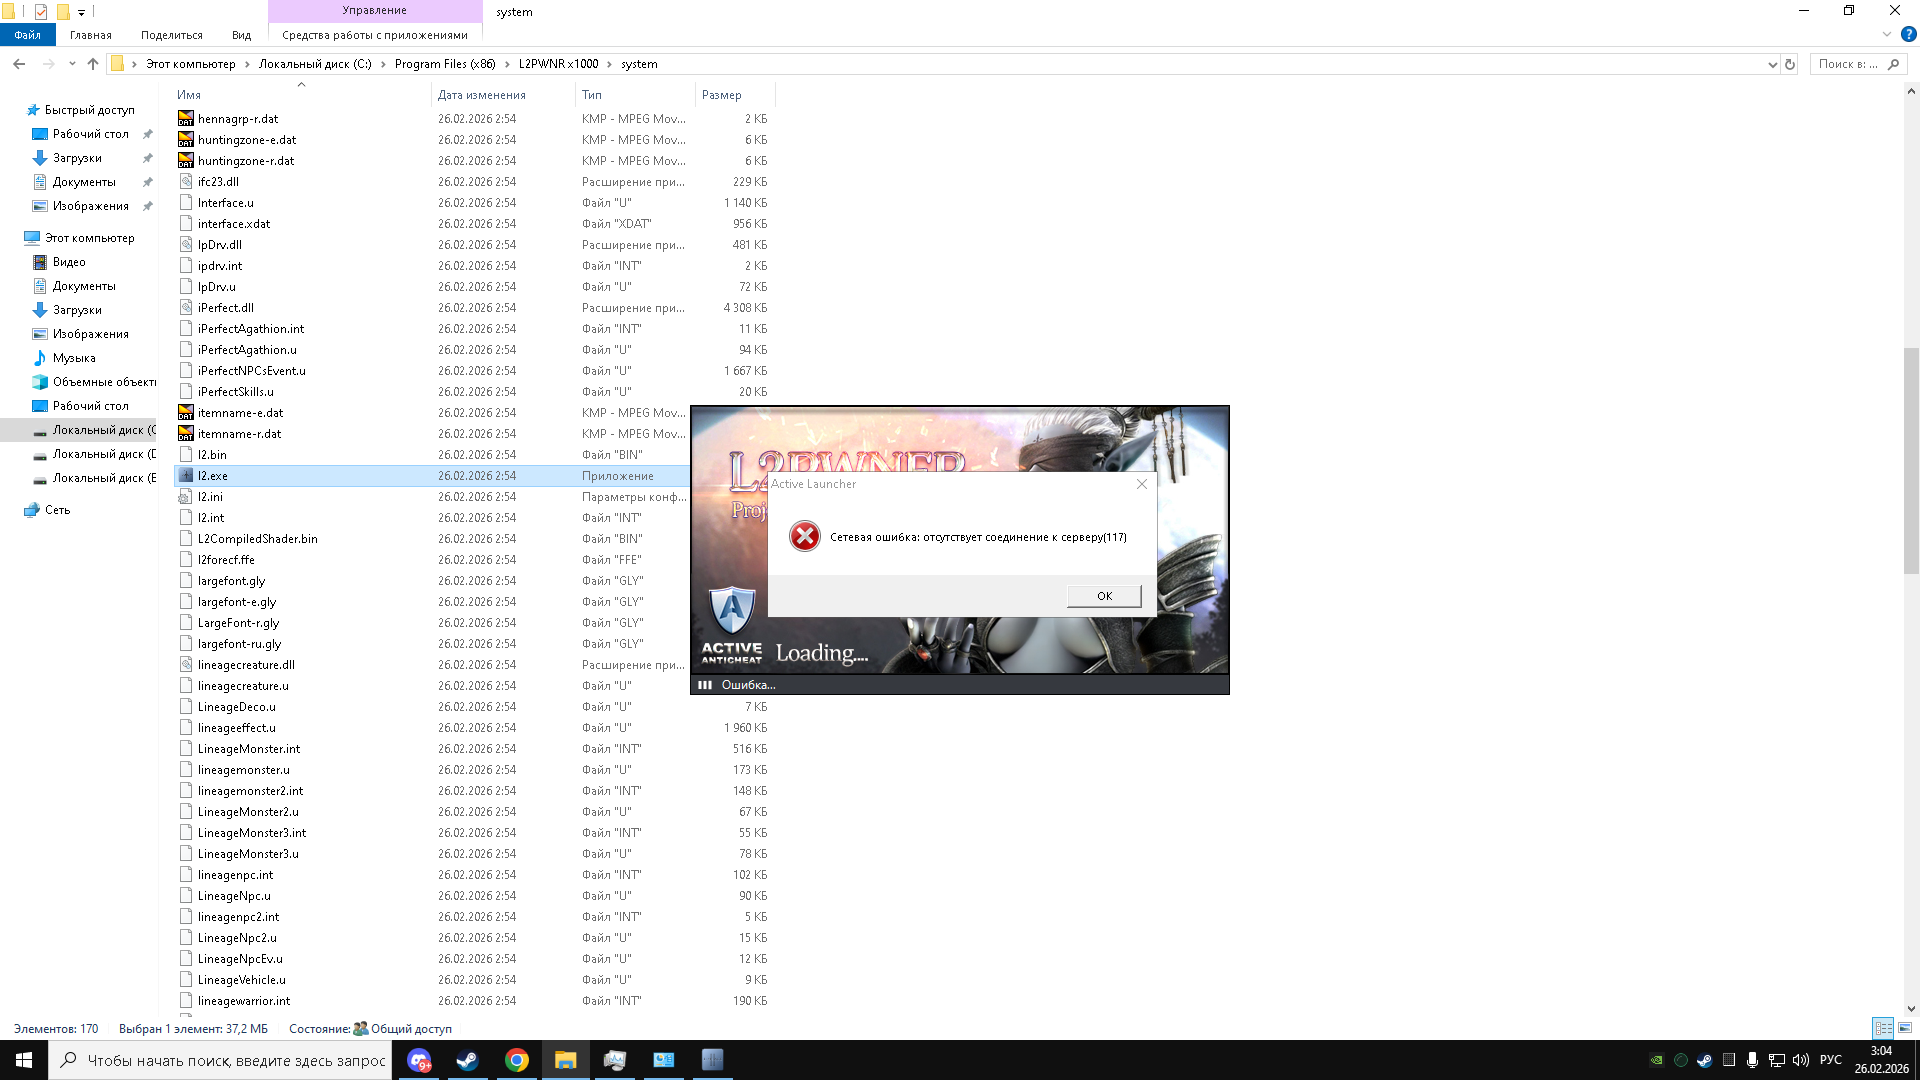The height and width of the screenshot is (1080, 1920).
Task: Expand the address bar history dropdown
Action: (1772, 64)
